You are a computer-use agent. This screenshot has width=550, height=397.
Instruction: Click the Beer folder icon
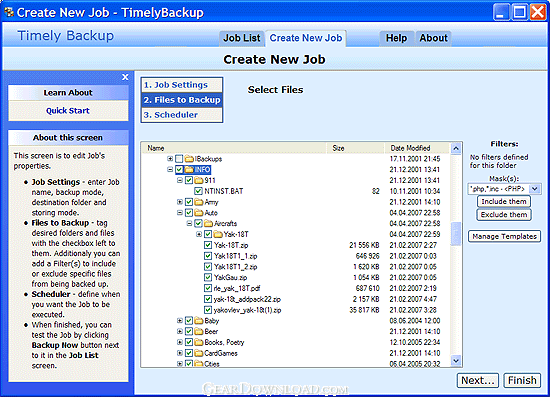[199, 331]
